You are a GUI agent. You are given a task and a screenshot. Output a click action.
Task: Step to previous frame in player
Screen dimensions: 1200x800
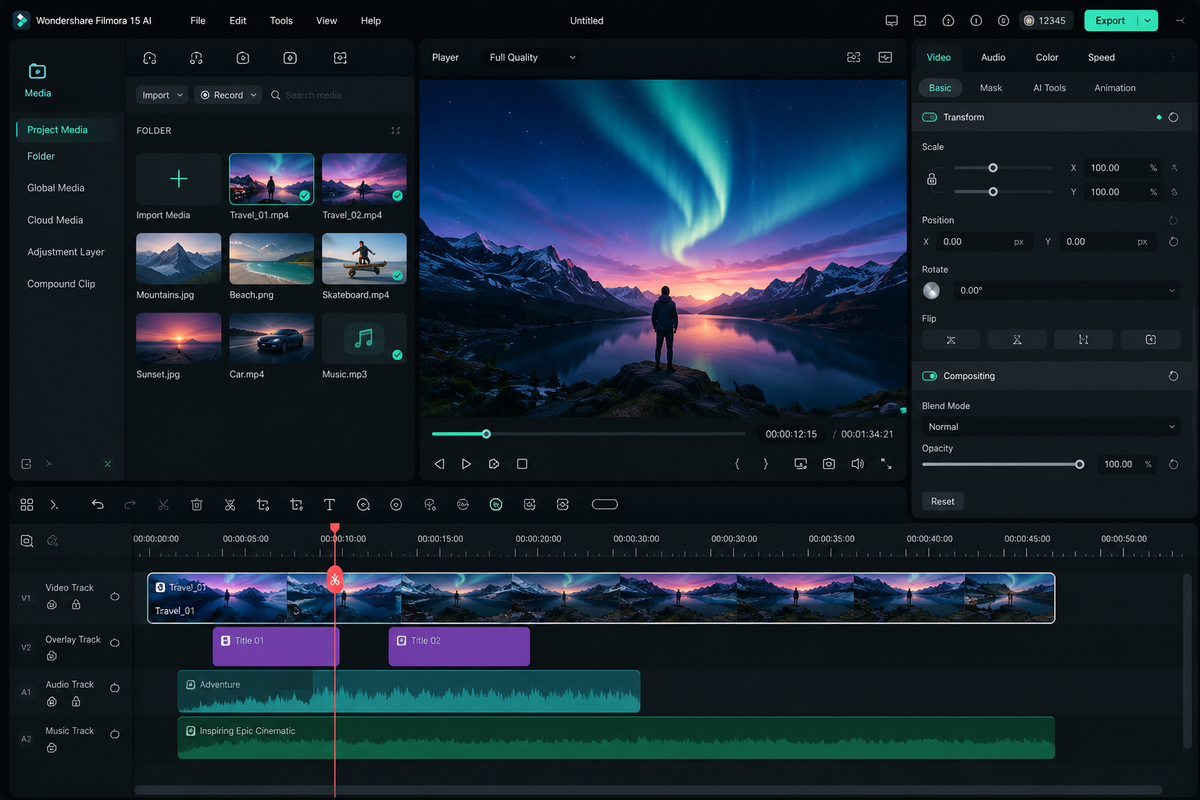click(439, 464)
